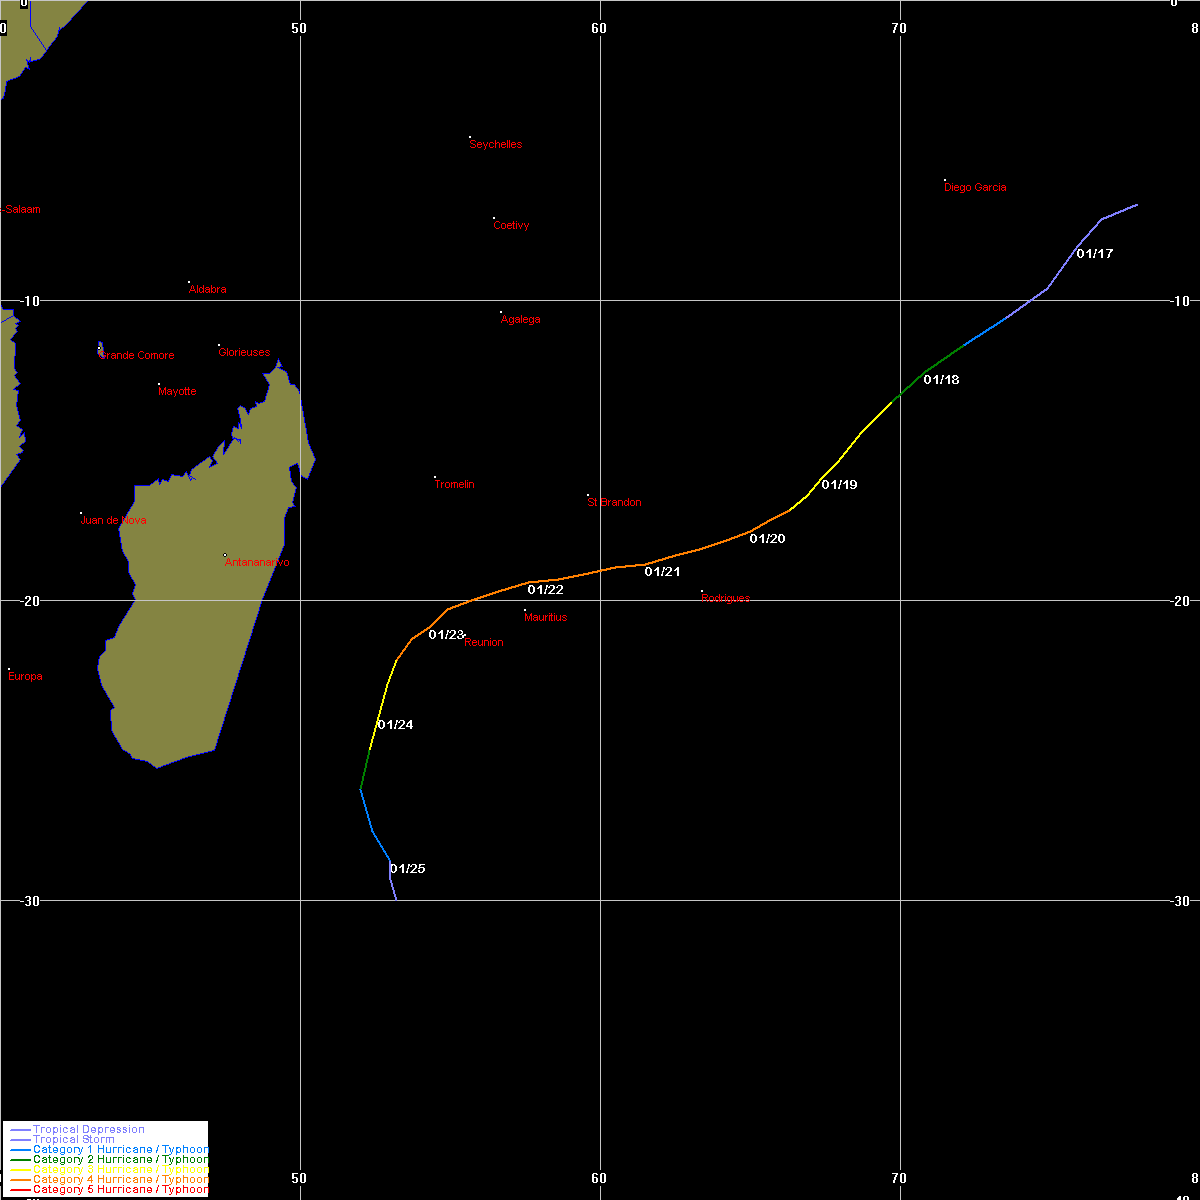Select the 01/20 track date marker
Screen dimensions: 1200x1200
767,539
